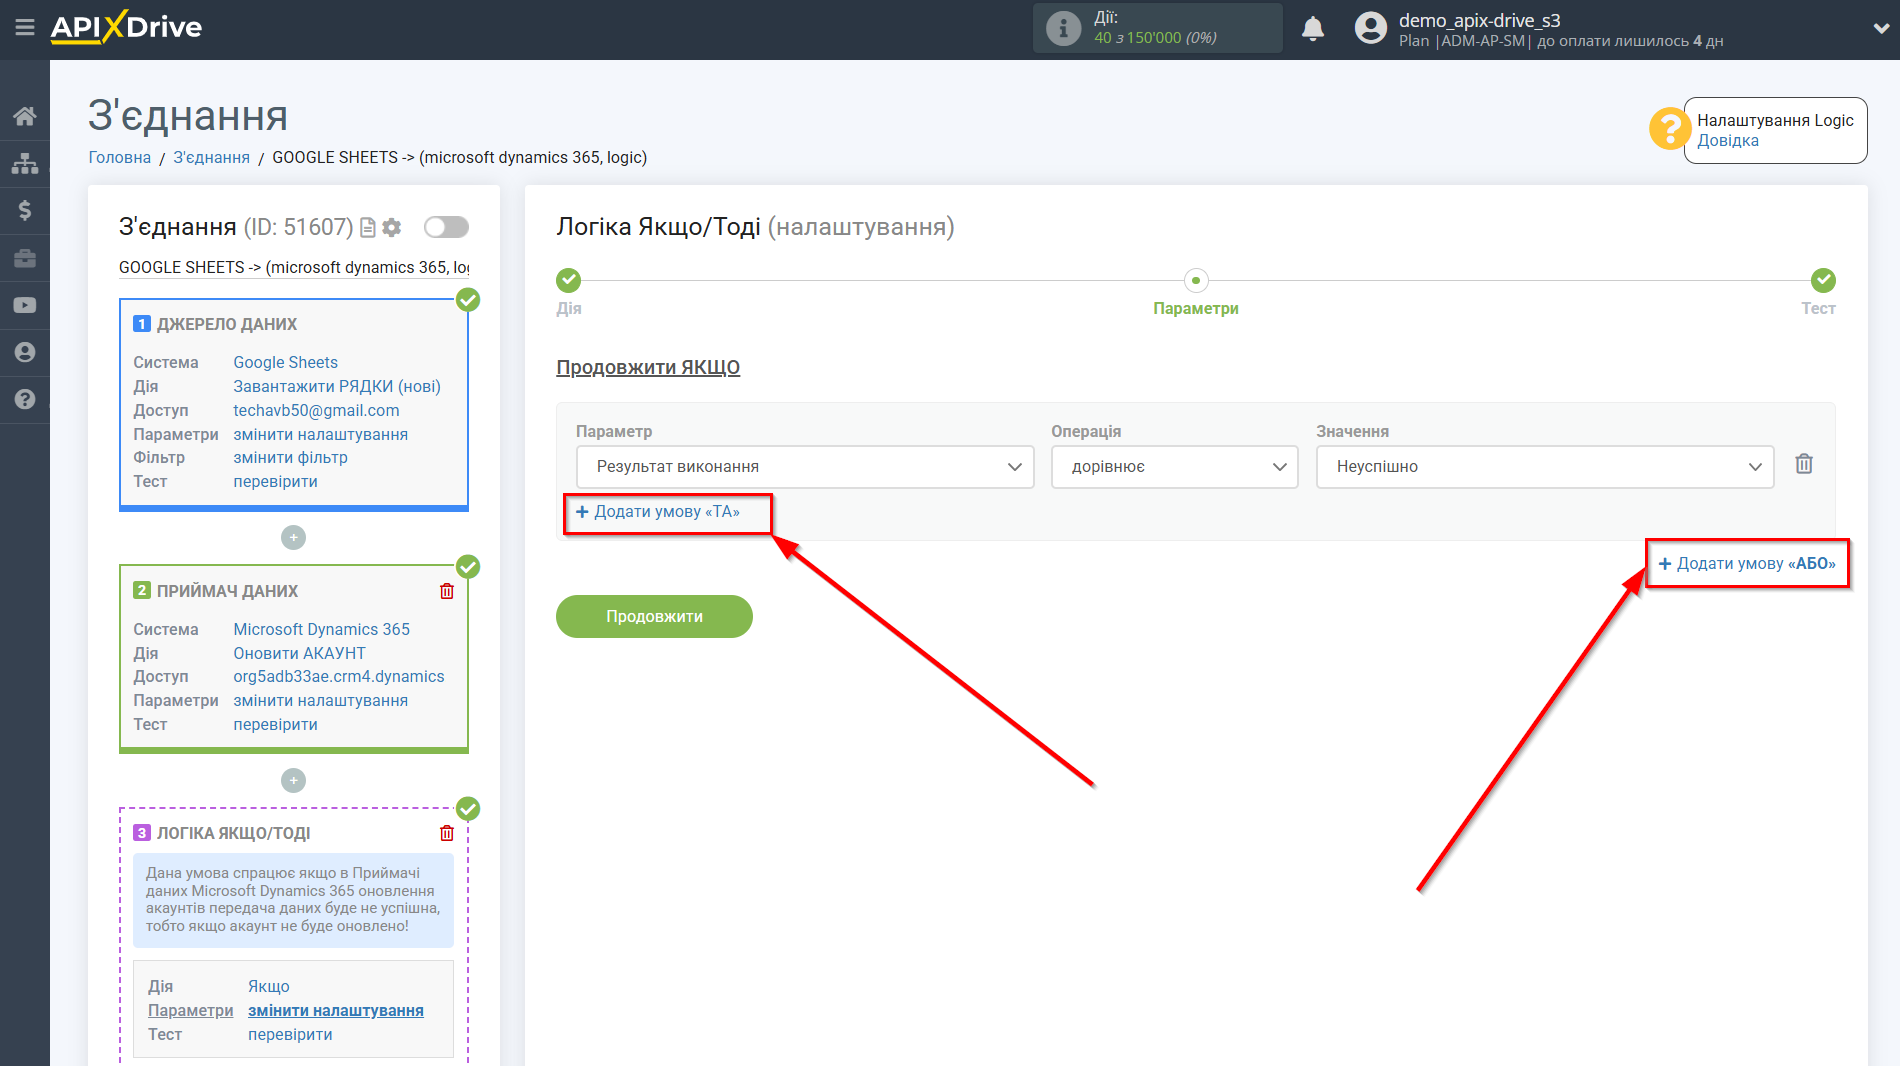Click 'Microsoft Dynamics 365' system link
1900x1066 pixels.
[322, 629]
